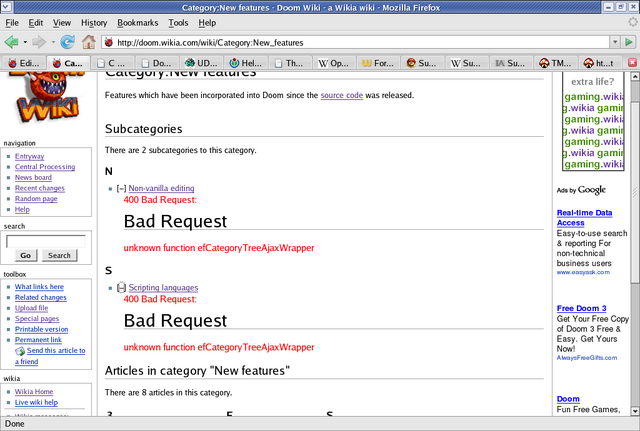Open the Non-vanilla editing category link

tap(161, 188)
